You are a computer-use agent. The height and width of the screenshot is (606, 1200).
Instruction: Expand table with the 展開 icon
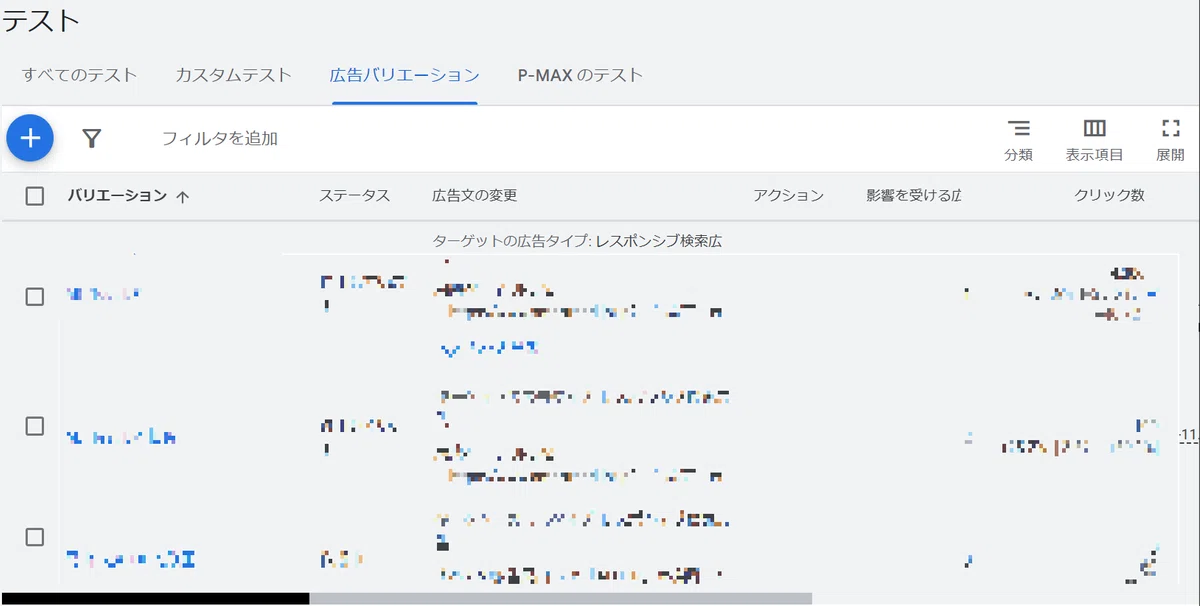(1170, 140)
